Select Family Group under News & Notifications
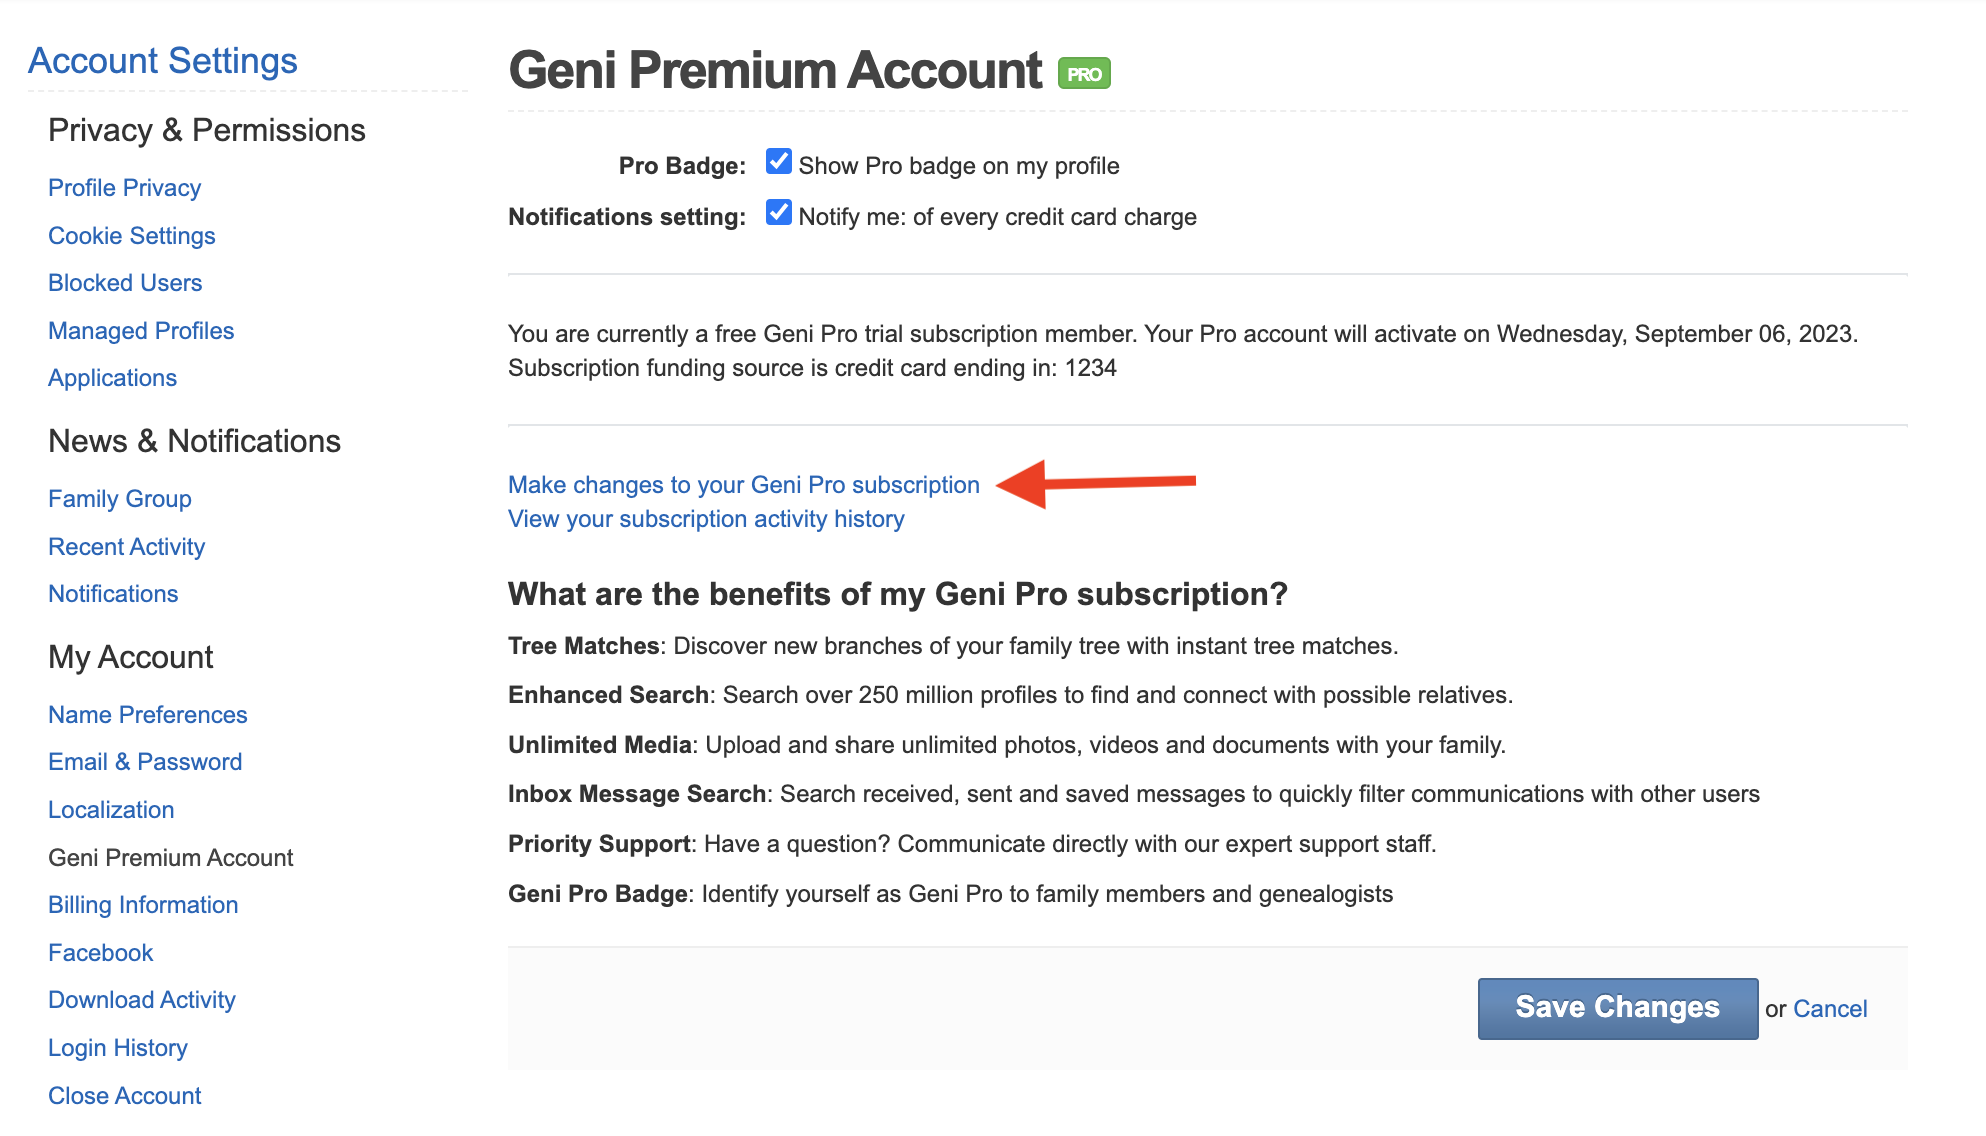The width and height of the screenshot is (1986, 1136). (x=120, y=499)
